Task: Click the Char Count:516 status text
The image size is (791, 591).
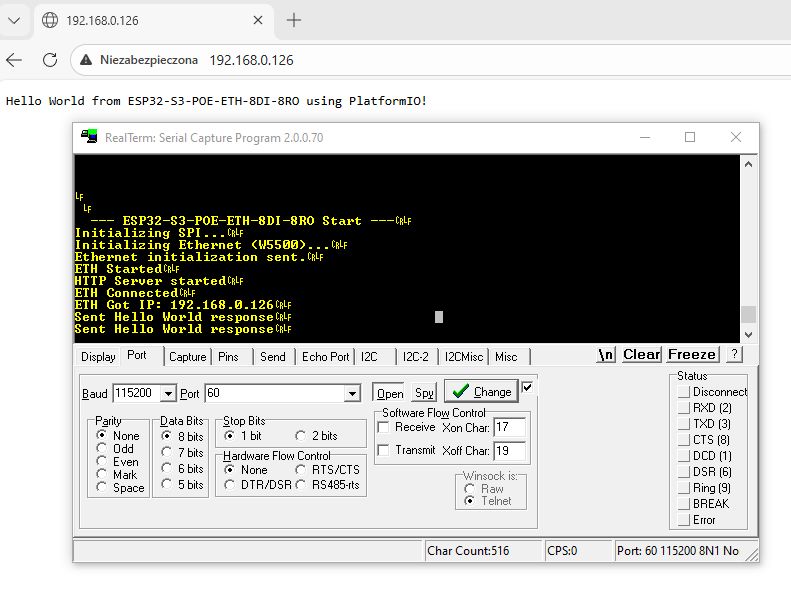Action: [468, 551]
